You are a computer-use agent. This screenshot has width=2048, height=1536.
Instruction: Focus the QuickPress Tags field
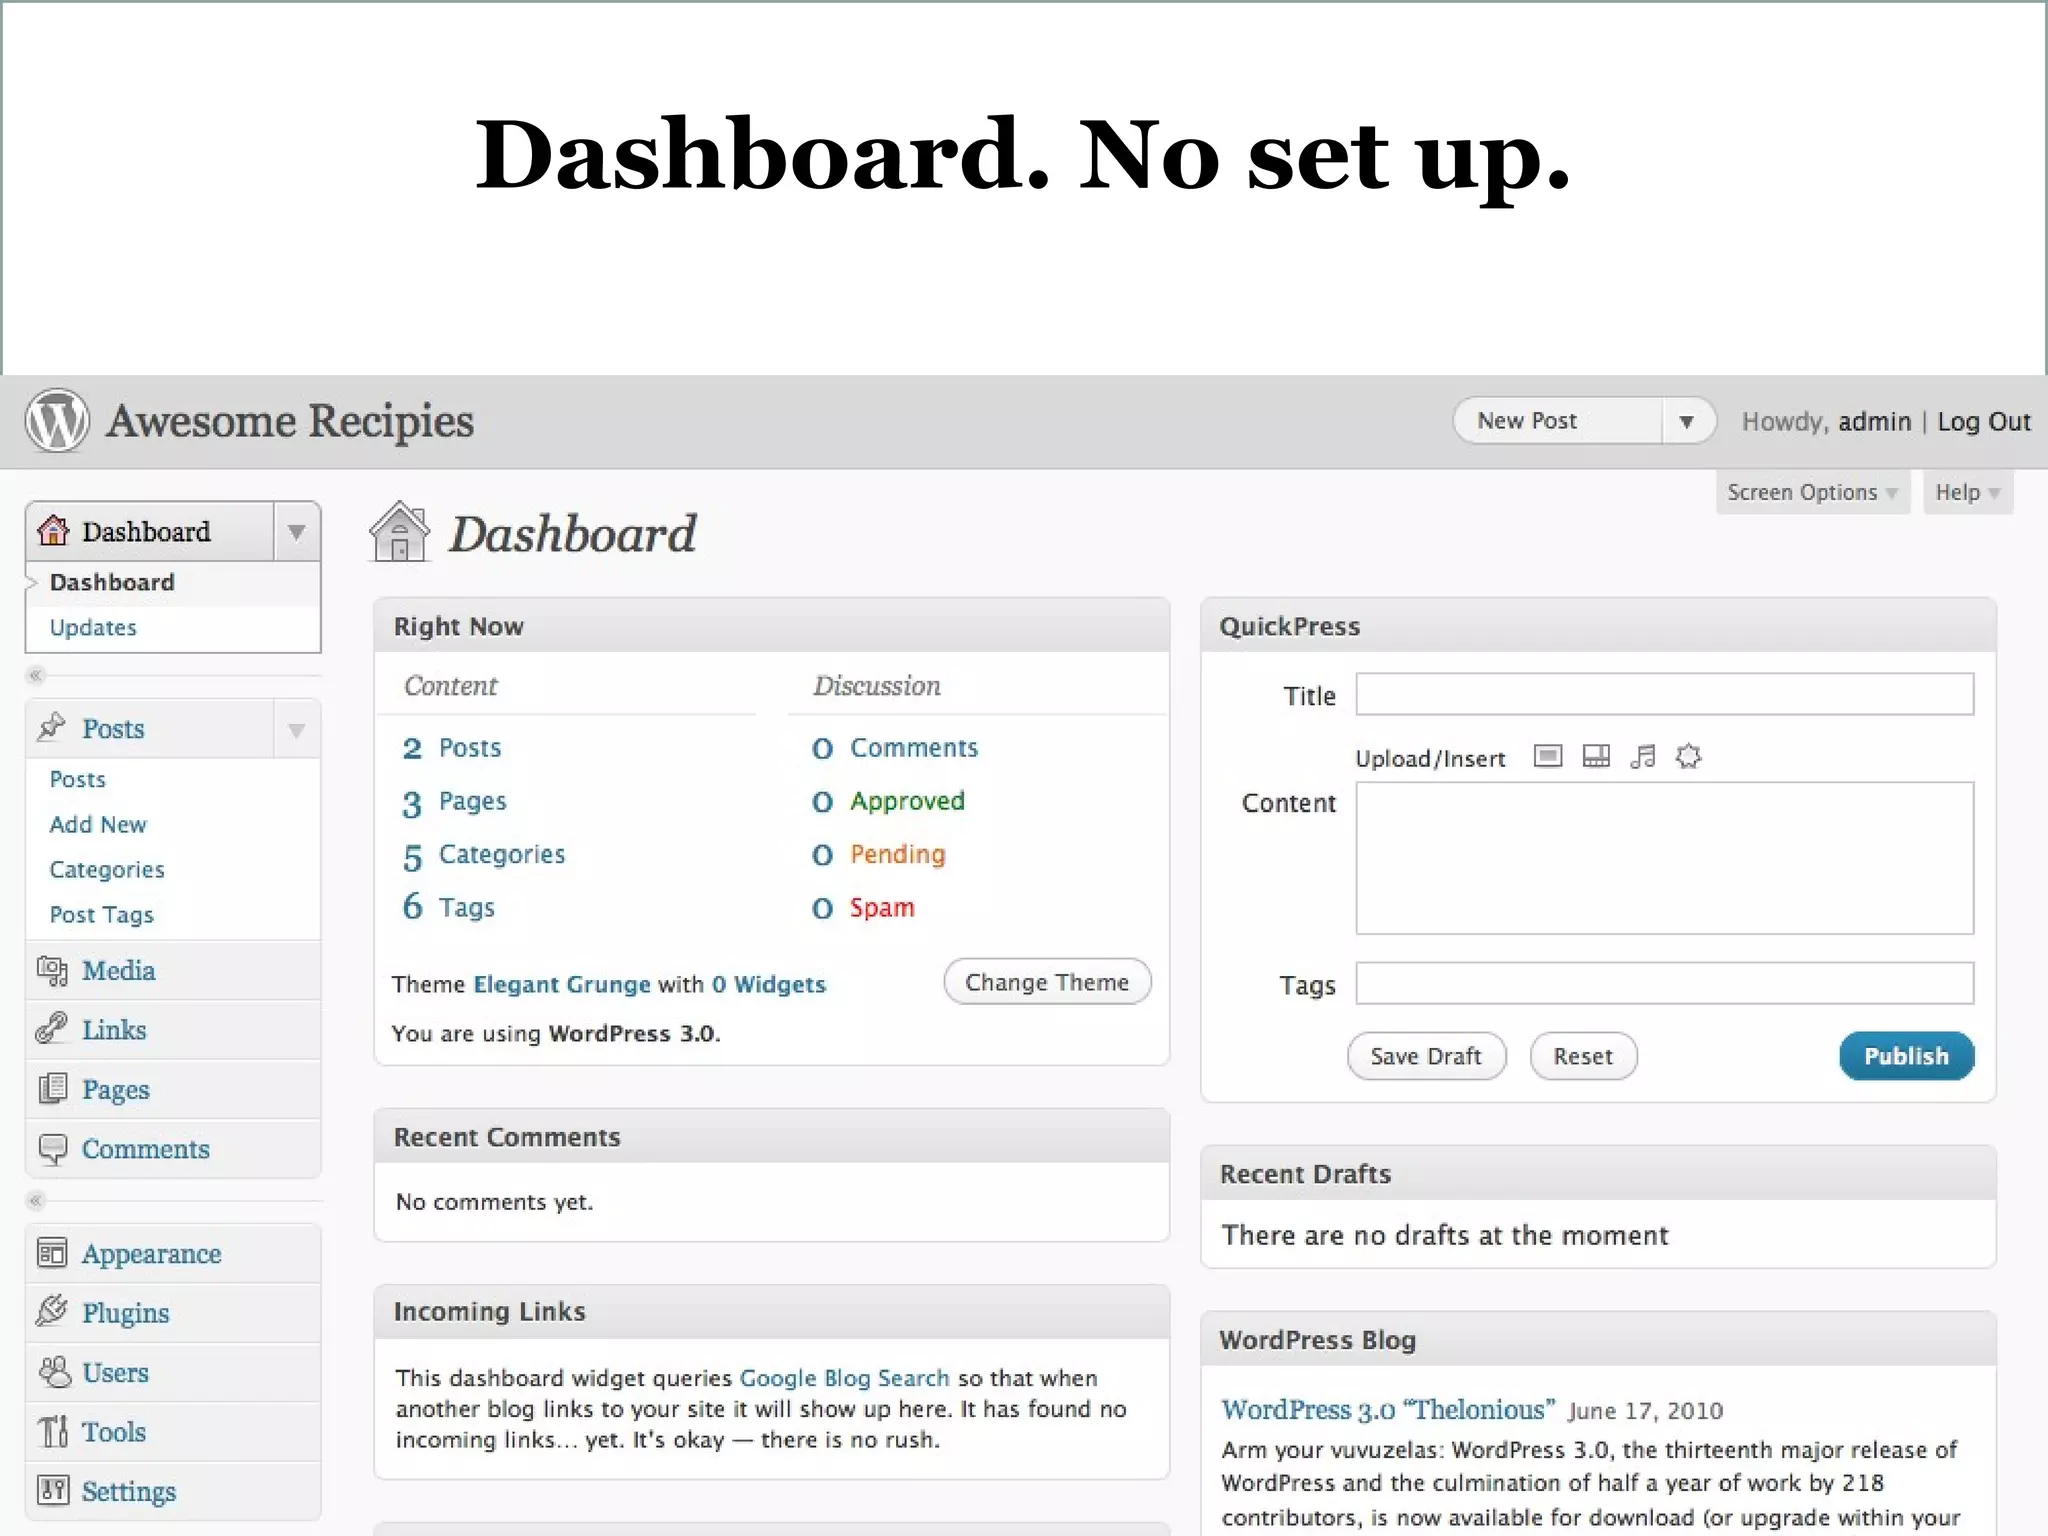click(1665, 983)
